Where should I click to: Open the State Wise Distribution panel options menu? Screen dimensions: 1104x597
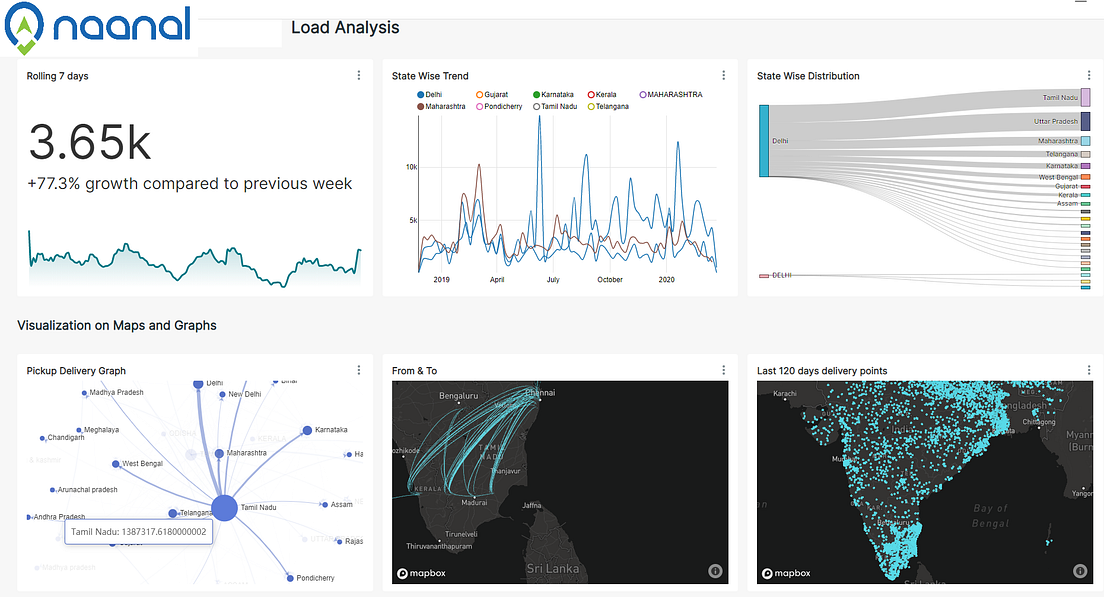[x=1088, y=75]
